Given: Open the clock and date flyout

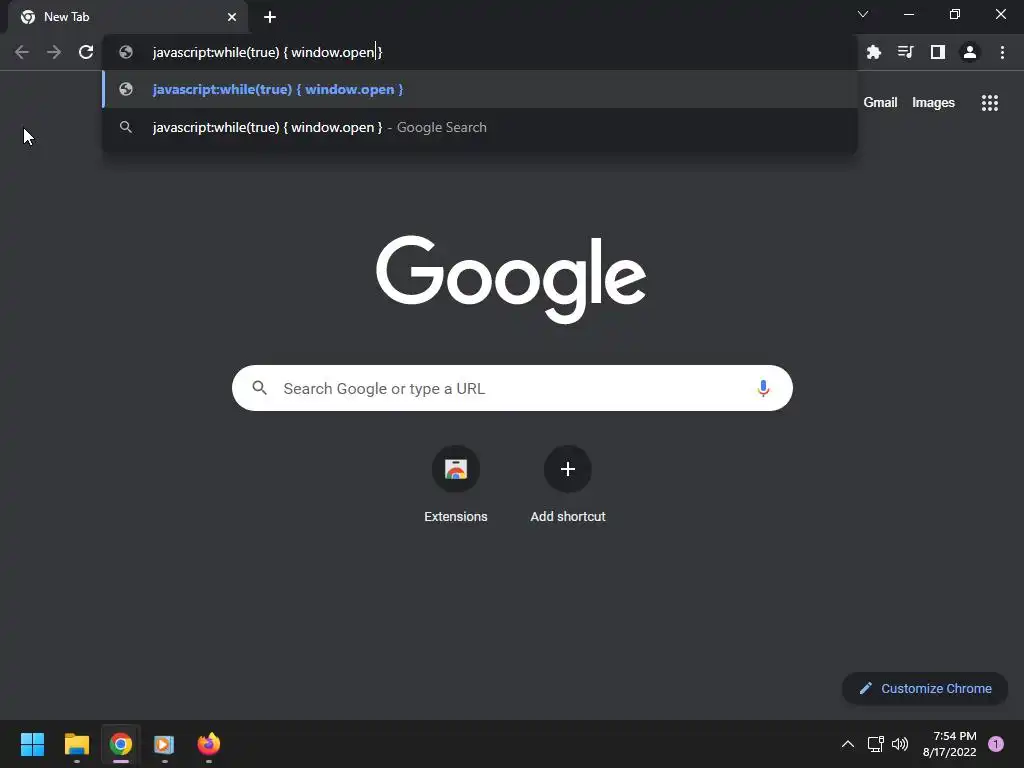Looking at the screenshot, I should click(x=950, y=744).
